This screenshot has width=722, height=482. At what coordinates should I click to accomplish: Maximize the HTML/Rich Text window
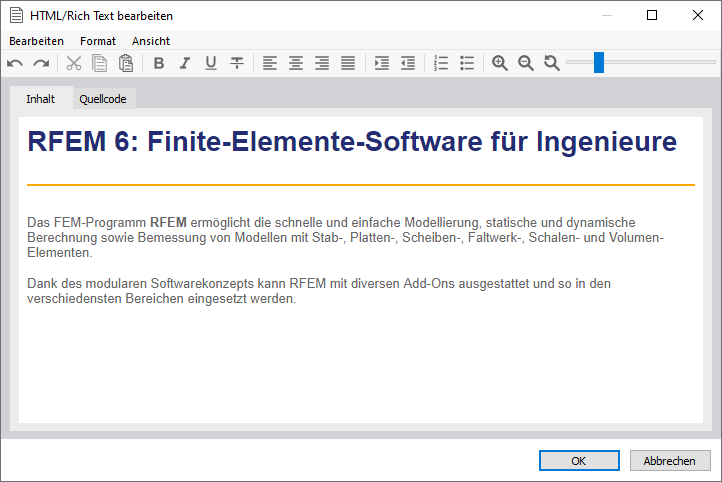(x=652, y=15)
